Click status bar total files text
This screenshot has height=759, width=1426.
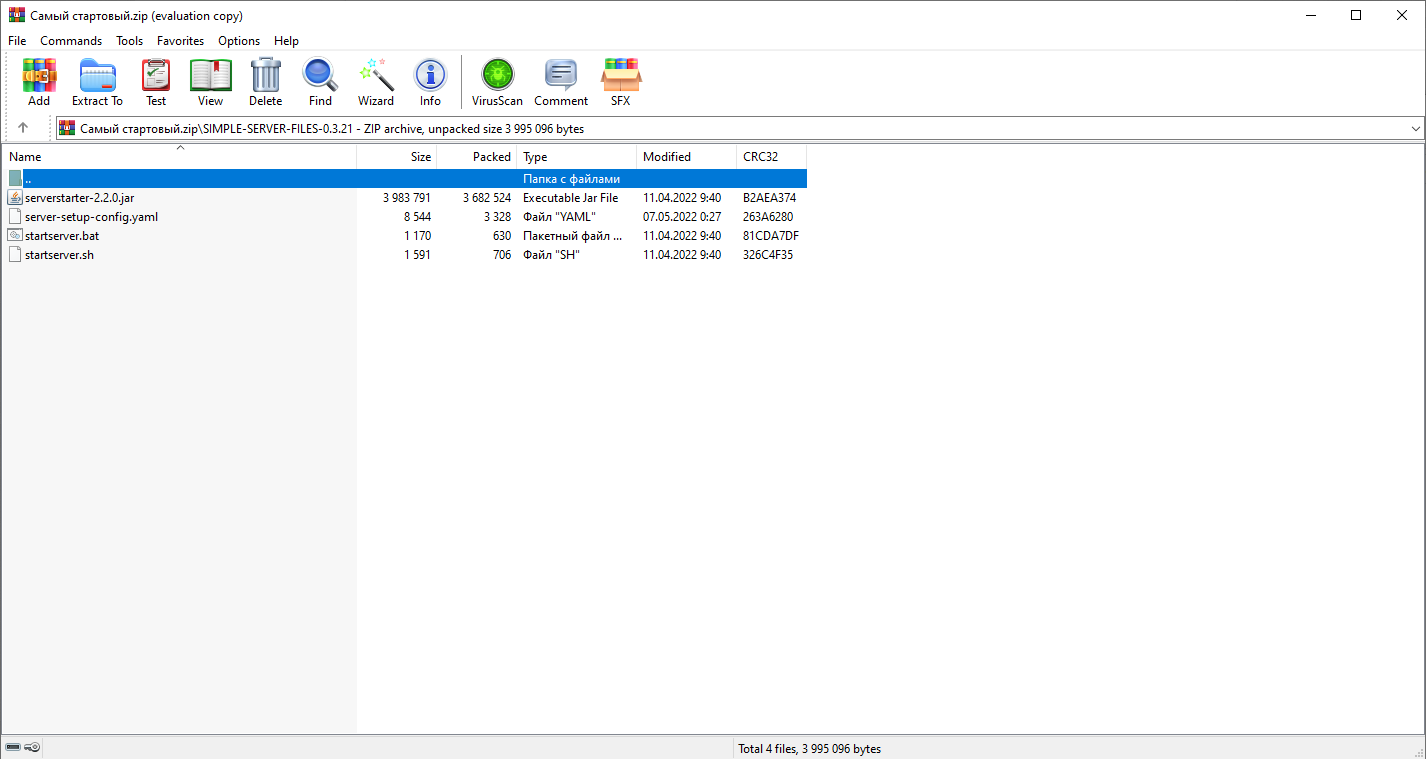pyautogui.click(x=809, y=749)
